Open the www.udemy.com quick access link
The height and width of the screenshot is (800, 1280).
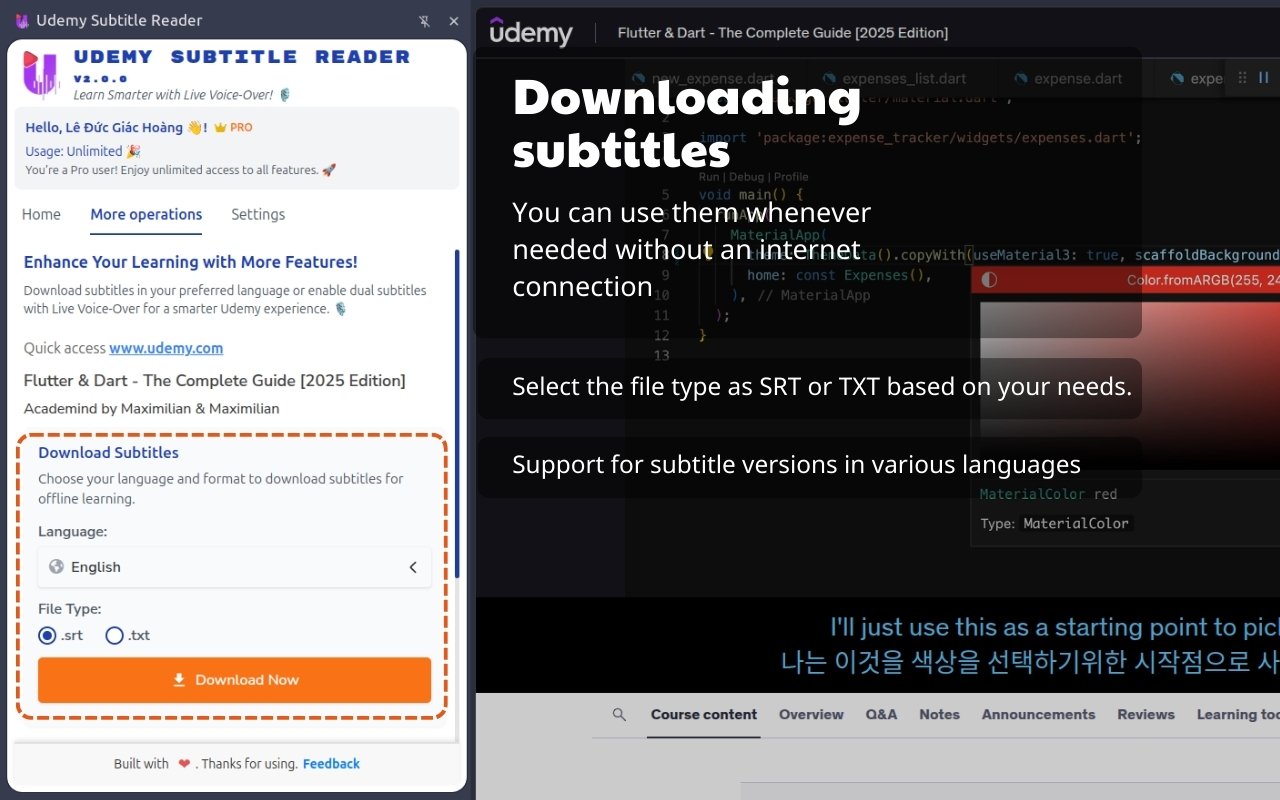coord(166,348)
